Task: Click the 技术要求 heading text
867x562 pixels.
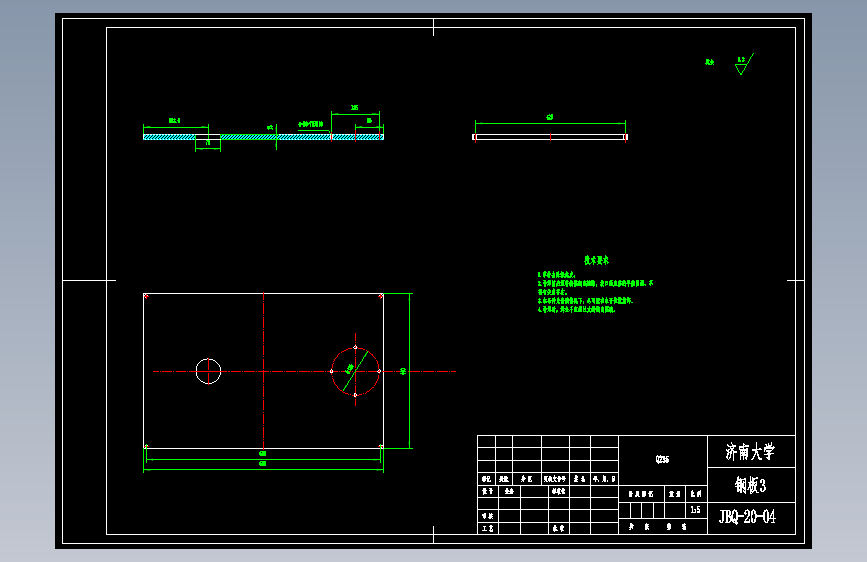Action: click(x=596, y=260)
